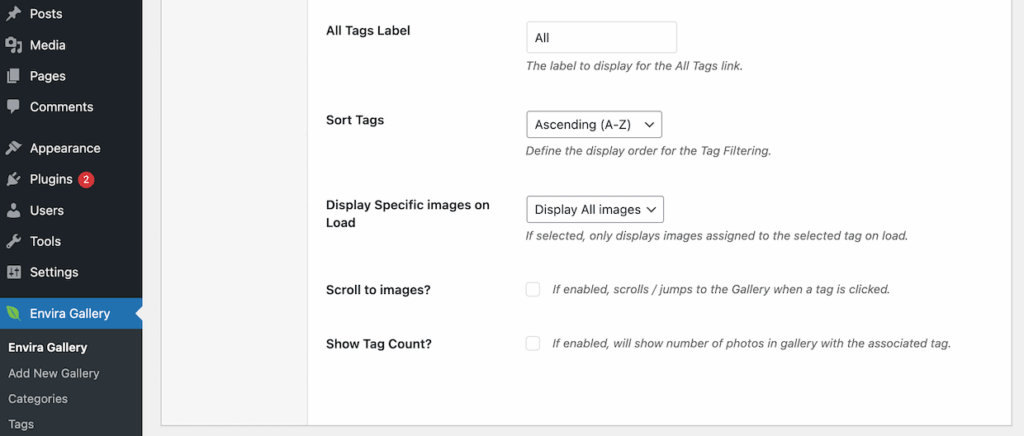Click the Show Tag Count? label
1024x436 pixels.
pyautogui.click(x=379, y=344)
